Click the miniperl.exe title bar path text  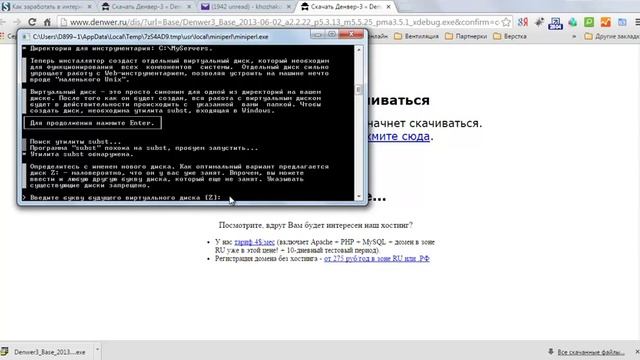tap(150, 37)
